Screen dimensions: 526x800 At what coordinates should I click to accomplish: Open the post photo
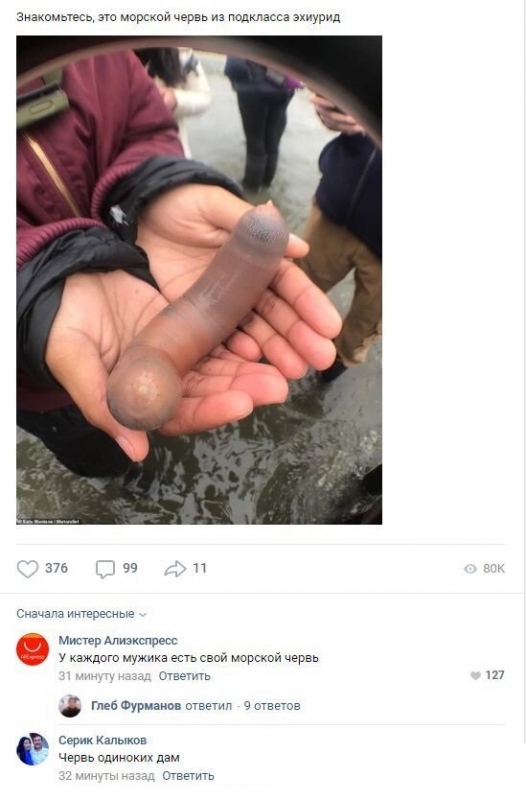tap(199, 280)
